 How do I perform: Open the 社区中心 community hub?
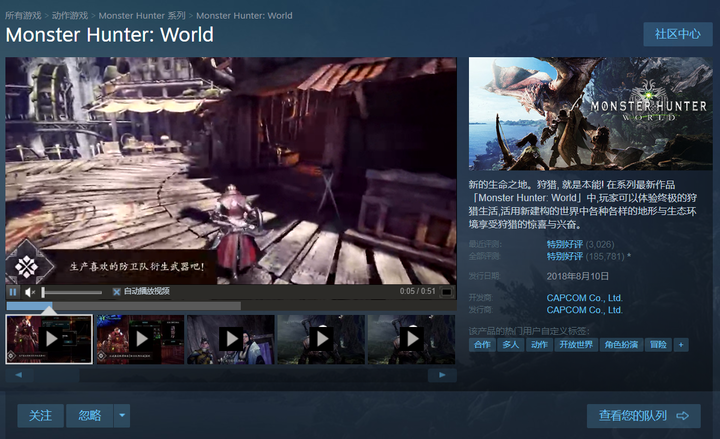click(677, 34)
